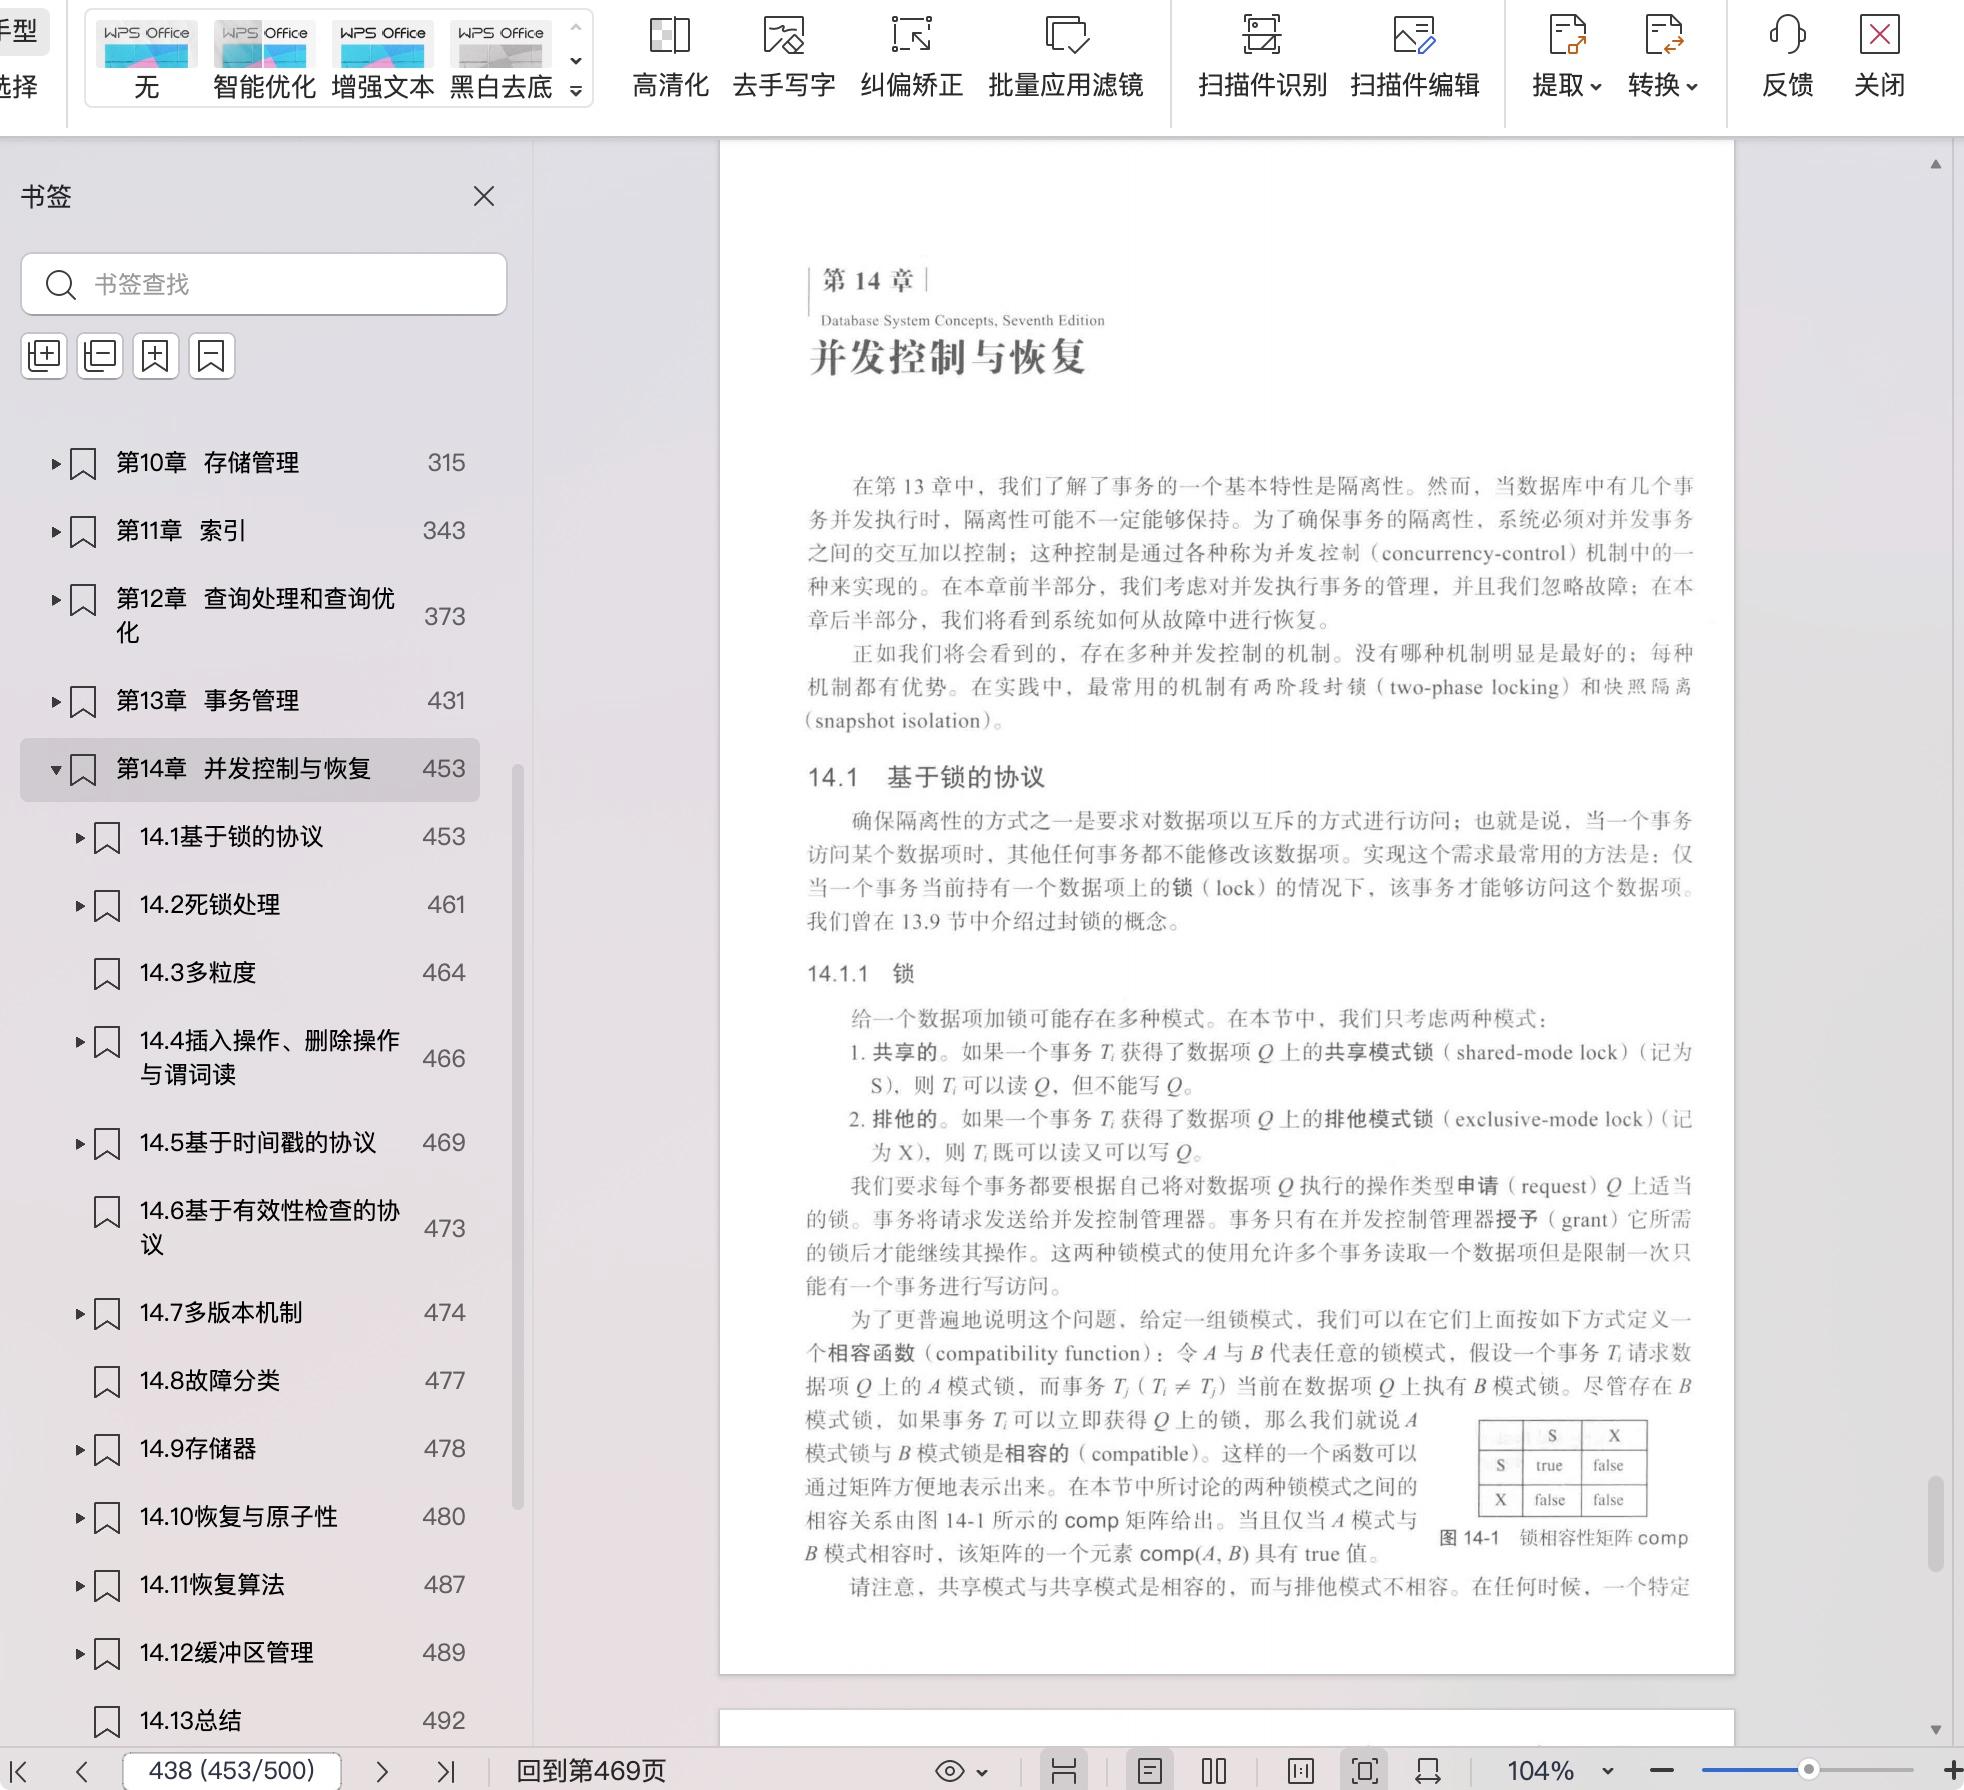The width and height of the screenshot is (1964, 1790).
Task: Select the 去手写字 tool
Action: tap(784, 58)
